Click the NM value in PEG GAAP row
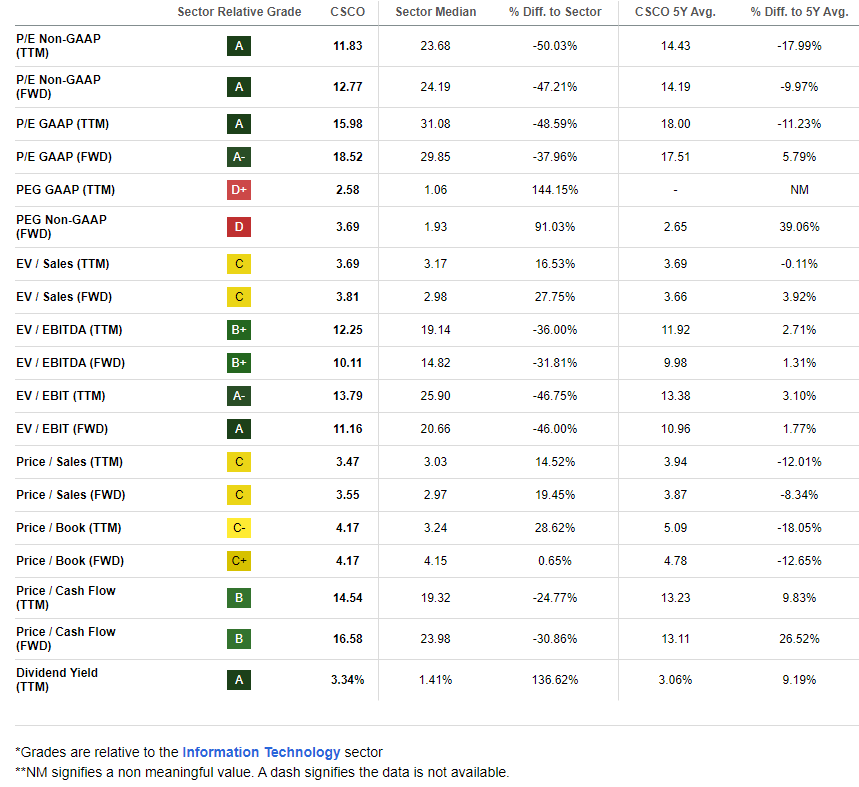 coord(799,189)
